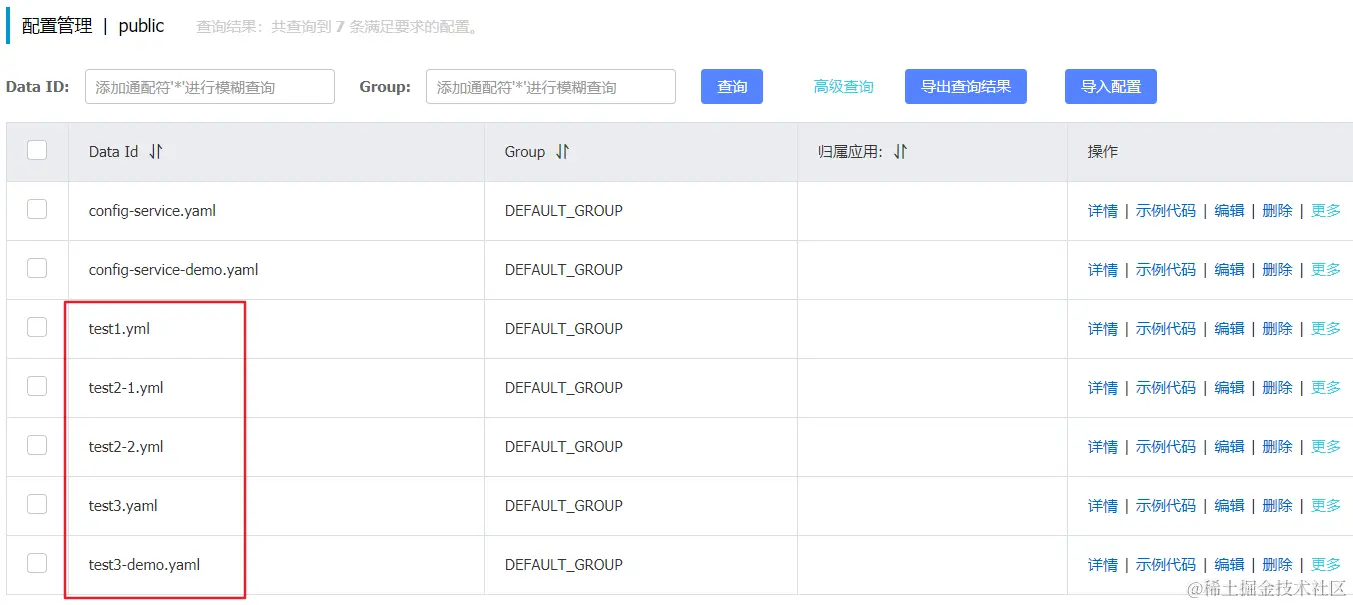Click the 查询 search button
The width and height of the screenshot is (1353, 605).
[732, 87]
